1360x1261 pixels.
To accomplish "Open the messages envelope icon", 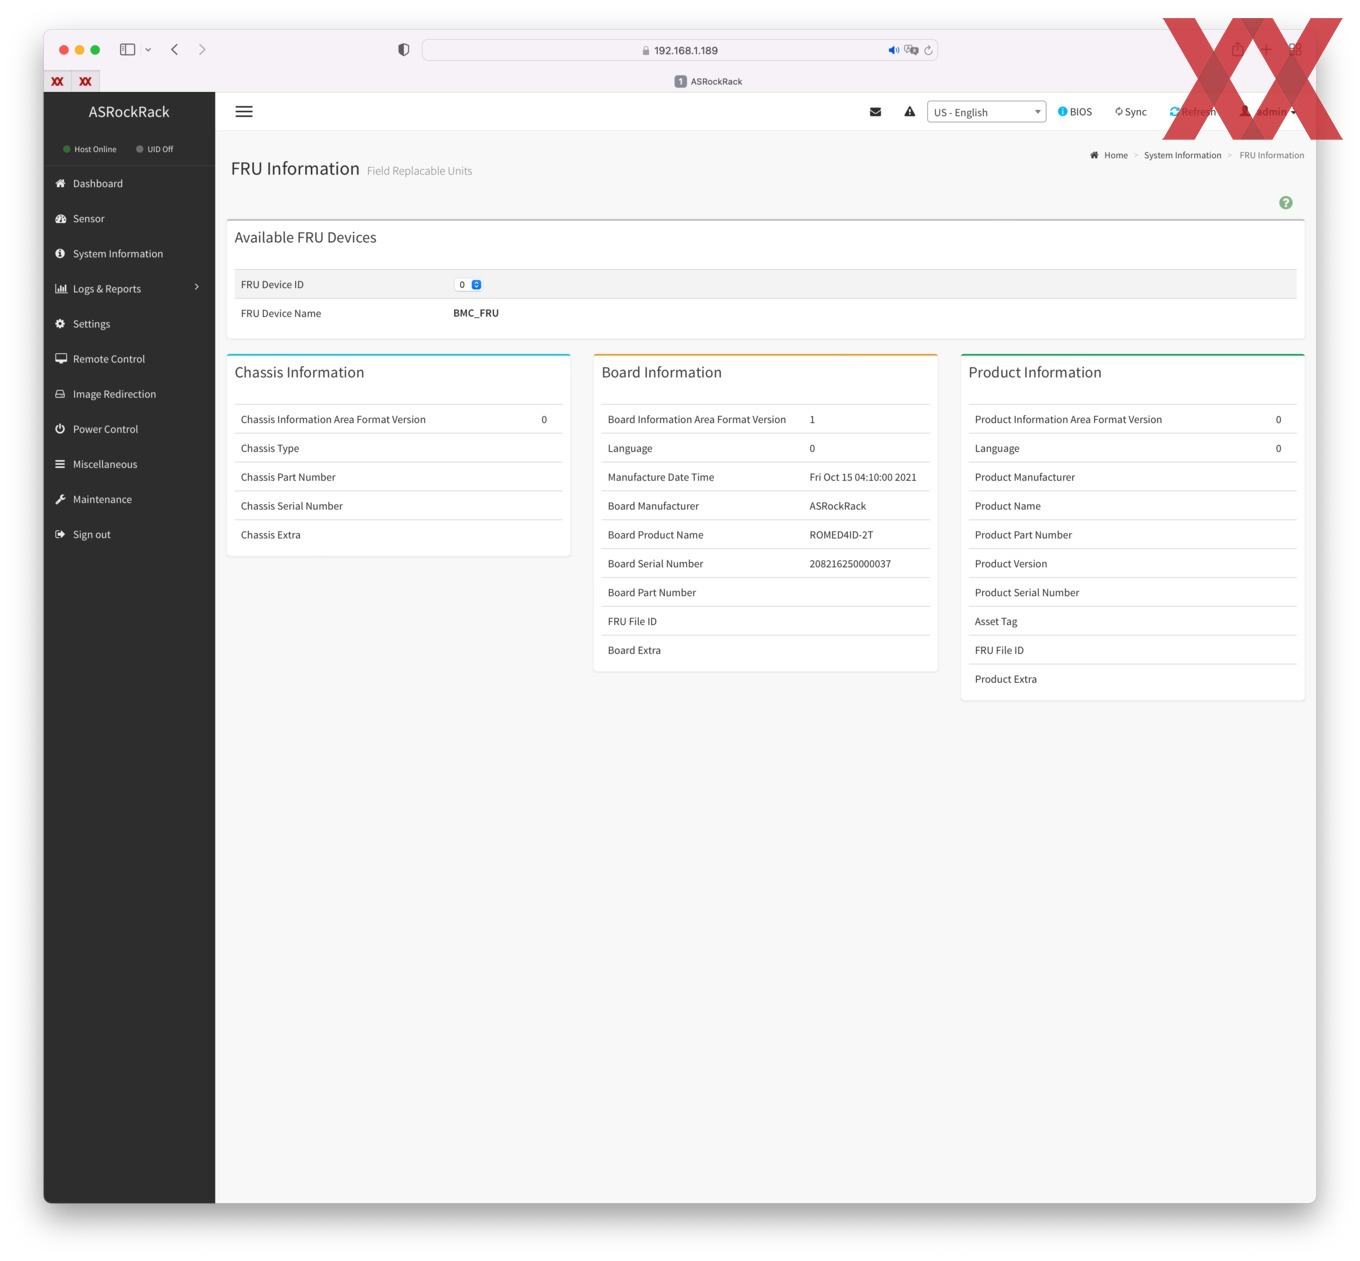I will (875, 112).
